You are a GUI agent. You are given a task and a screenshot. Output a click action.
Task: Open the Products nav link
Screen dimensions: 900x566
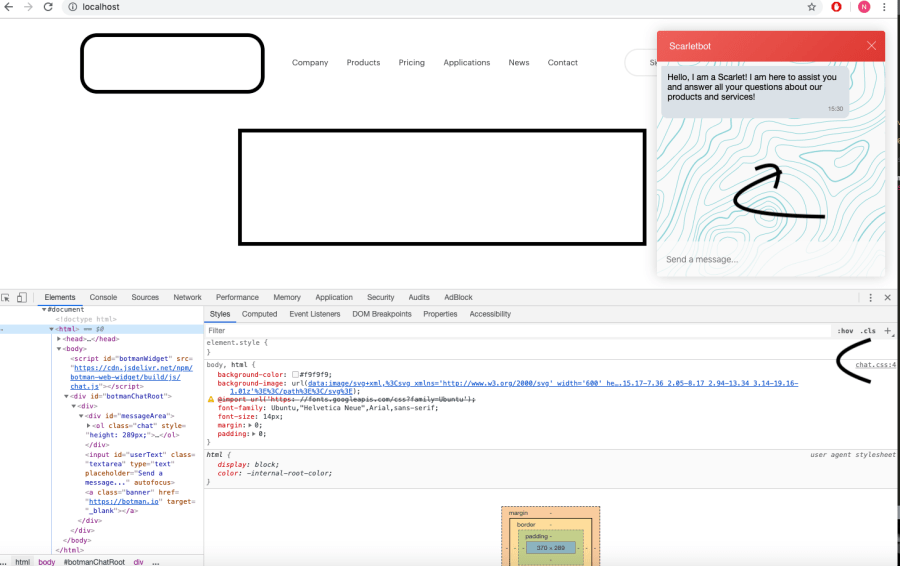[363, 63]
